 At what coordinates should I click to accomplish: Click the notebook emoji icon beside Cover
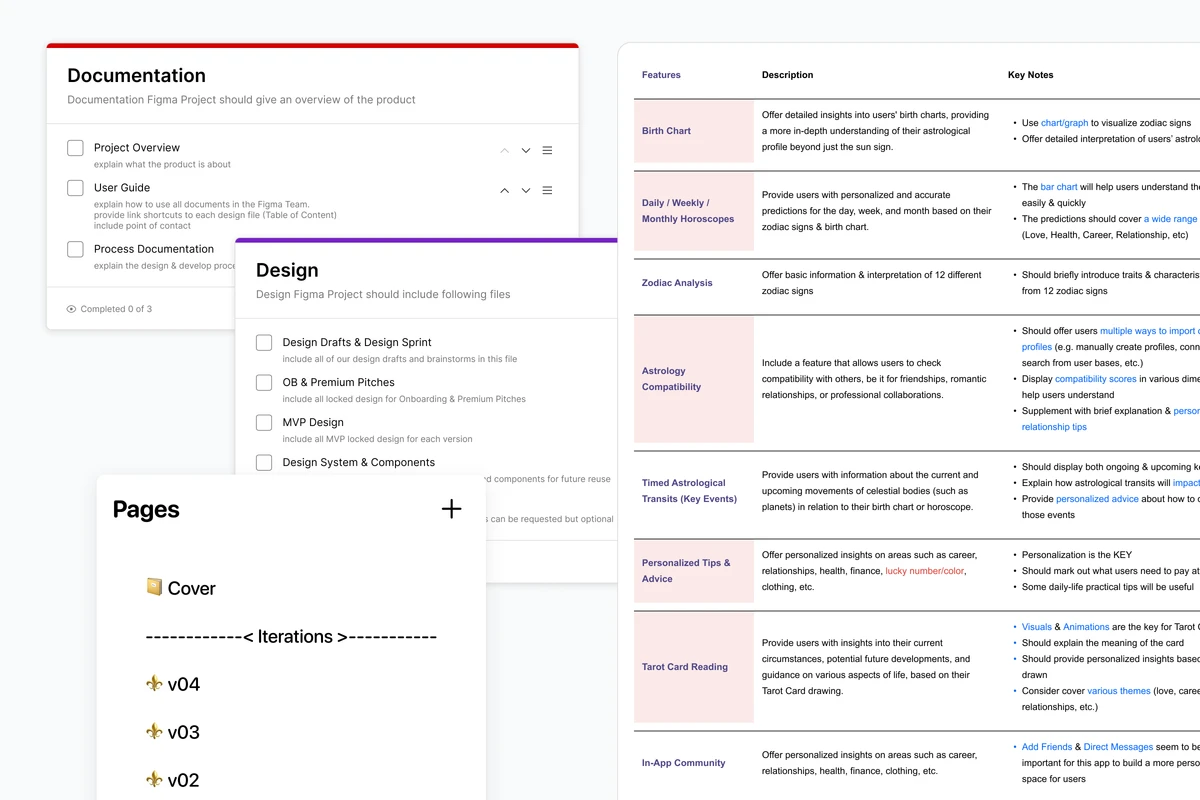point(152,588)
